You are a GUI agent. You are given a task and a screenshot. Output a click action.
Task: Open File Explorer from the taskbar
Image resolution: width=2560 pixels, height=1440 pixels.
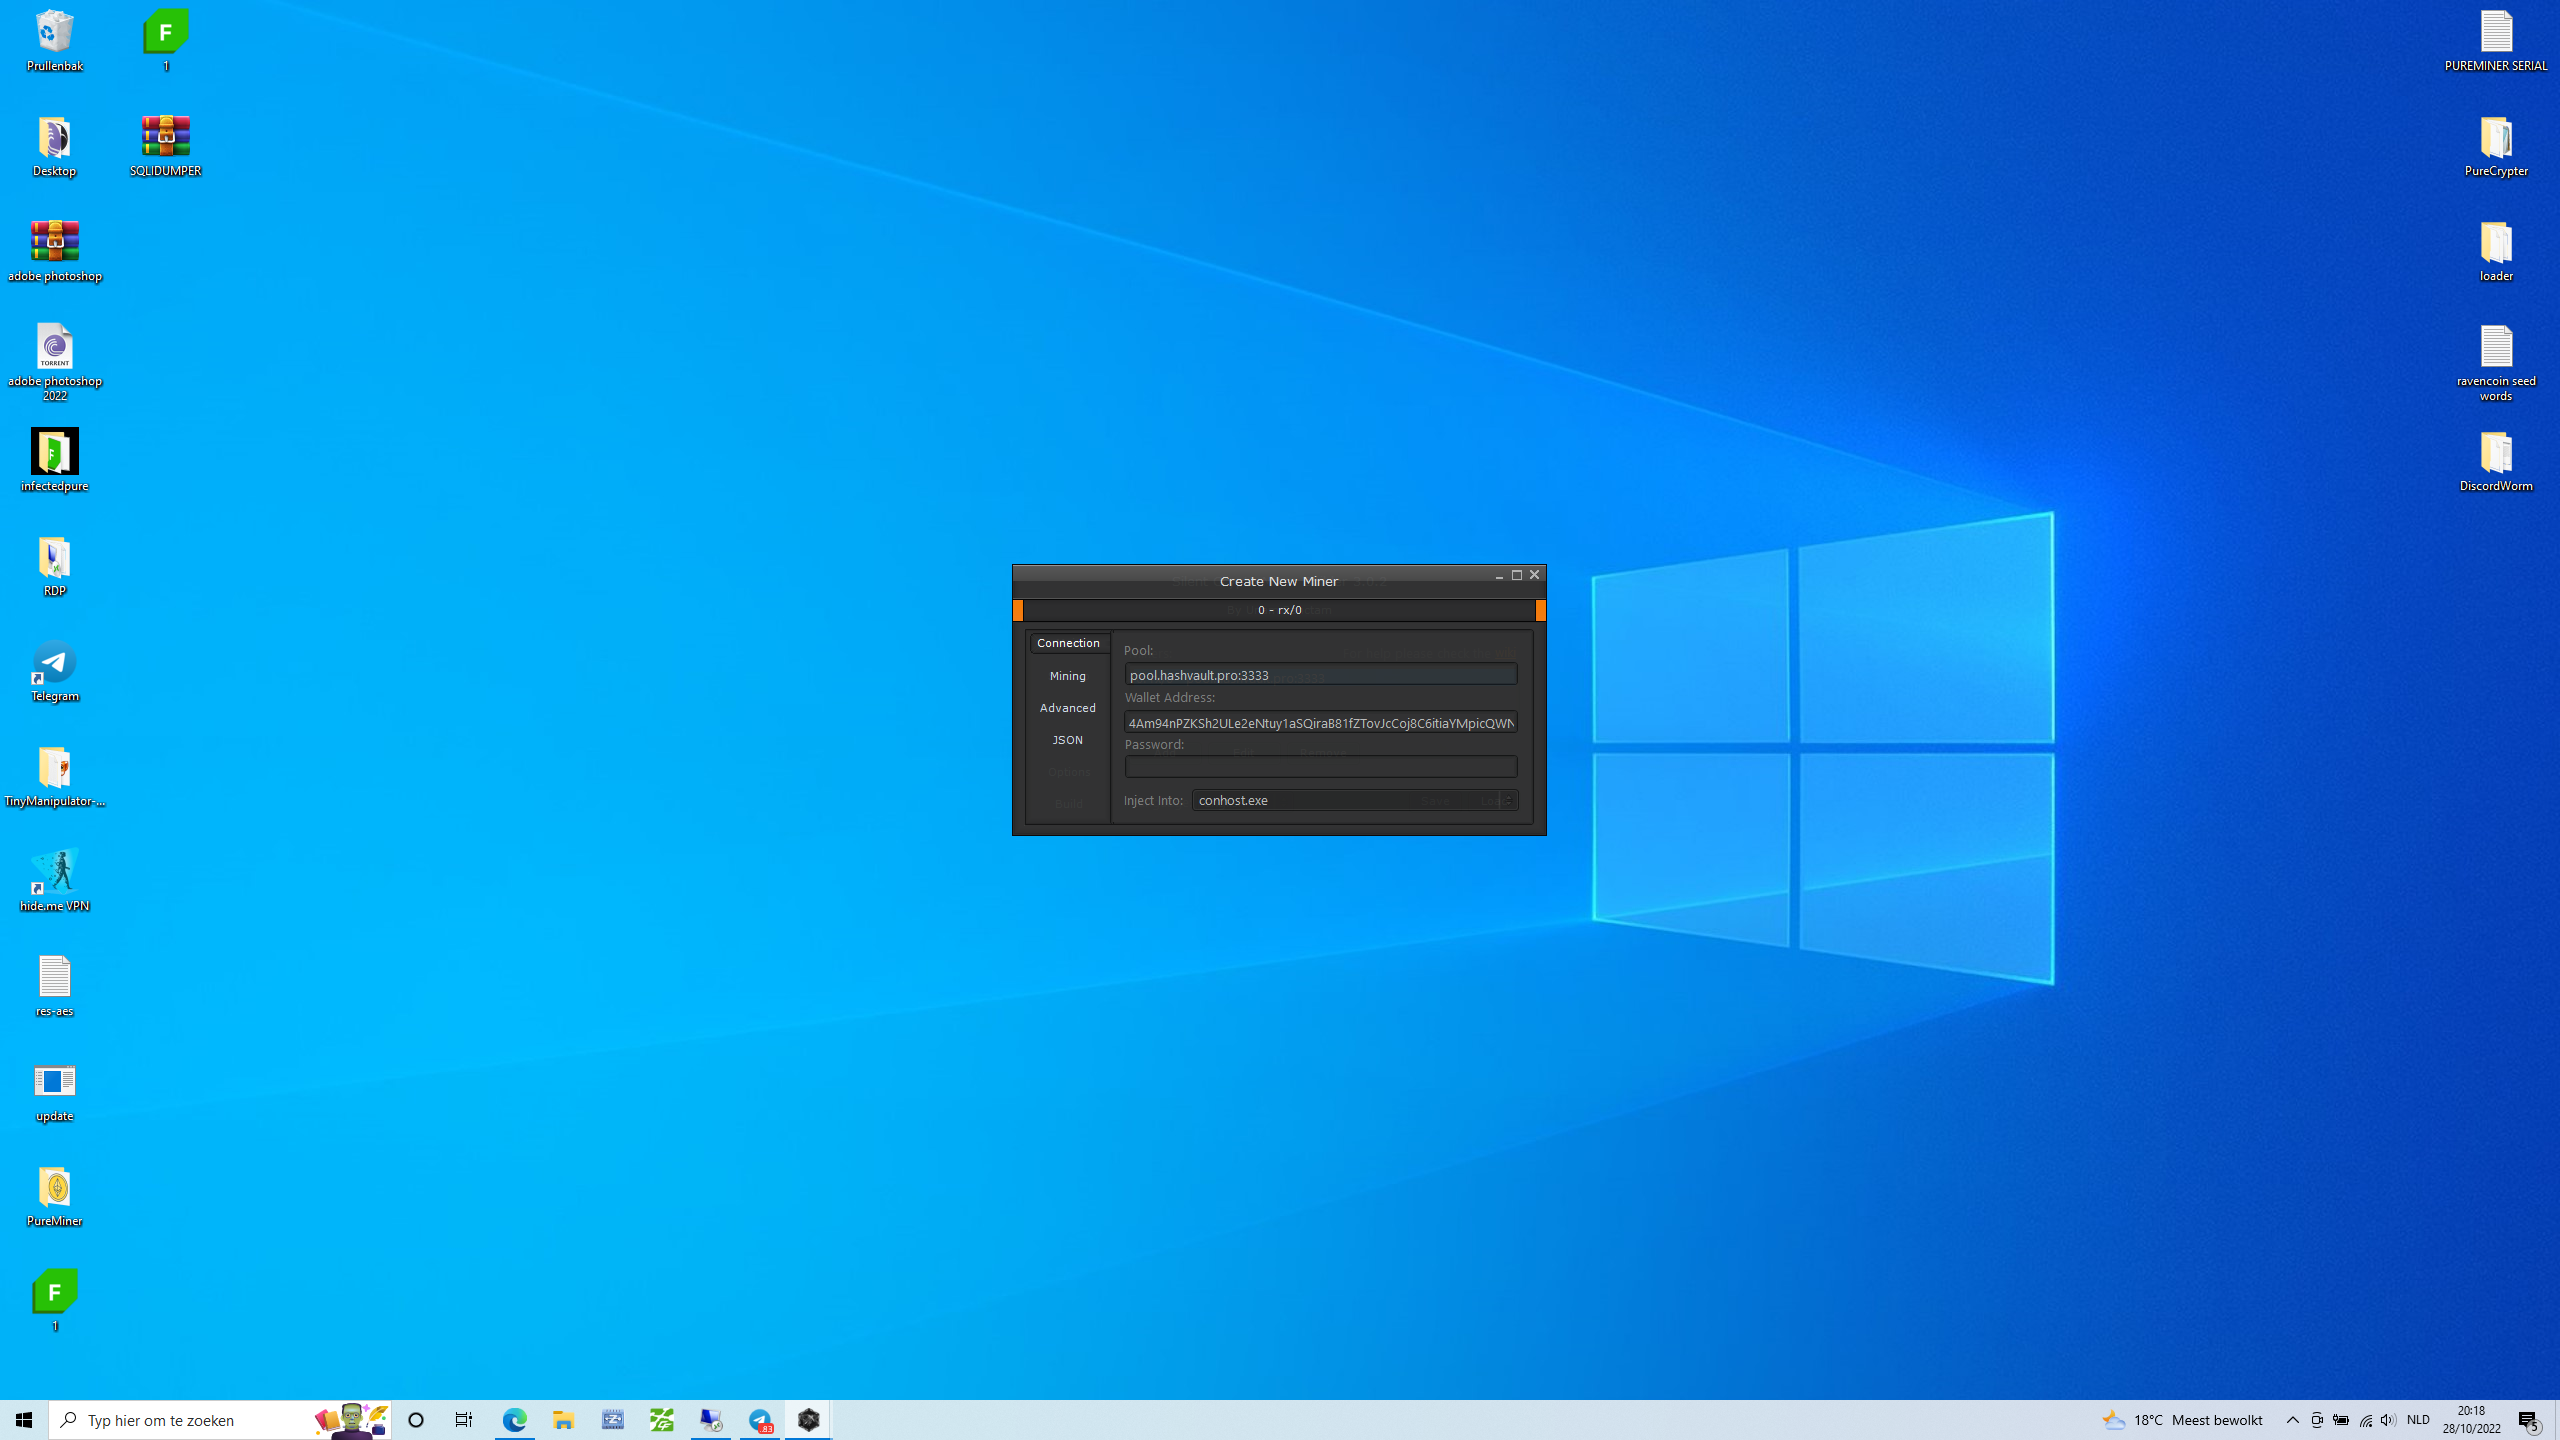[x=563, y=1420]
